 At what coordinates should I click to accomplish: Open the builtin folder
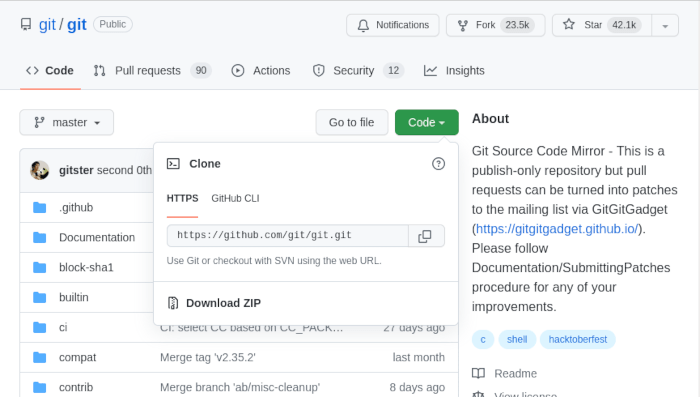(x=74, y=297)
